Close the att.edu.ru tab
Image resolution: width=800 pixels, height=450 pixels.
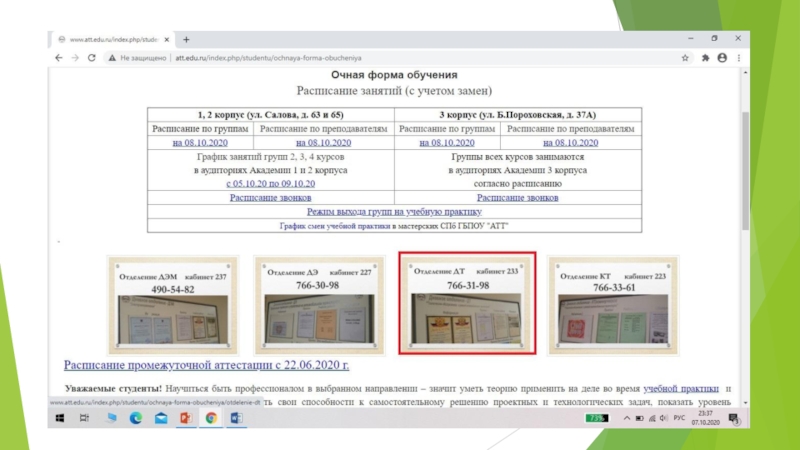point(170,39)
